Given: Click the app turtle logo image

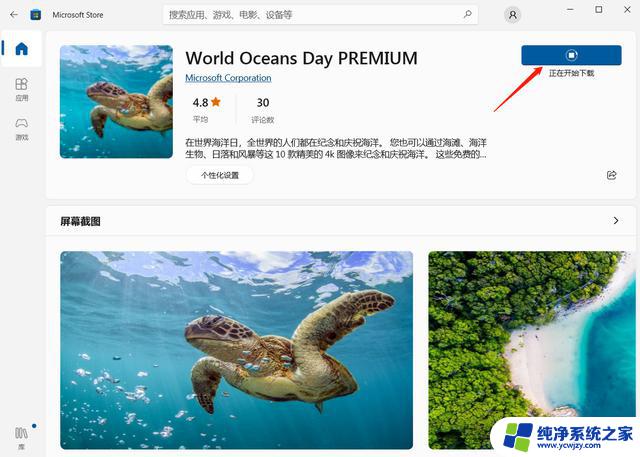Looking at the screenshot, I should [116, 102].
